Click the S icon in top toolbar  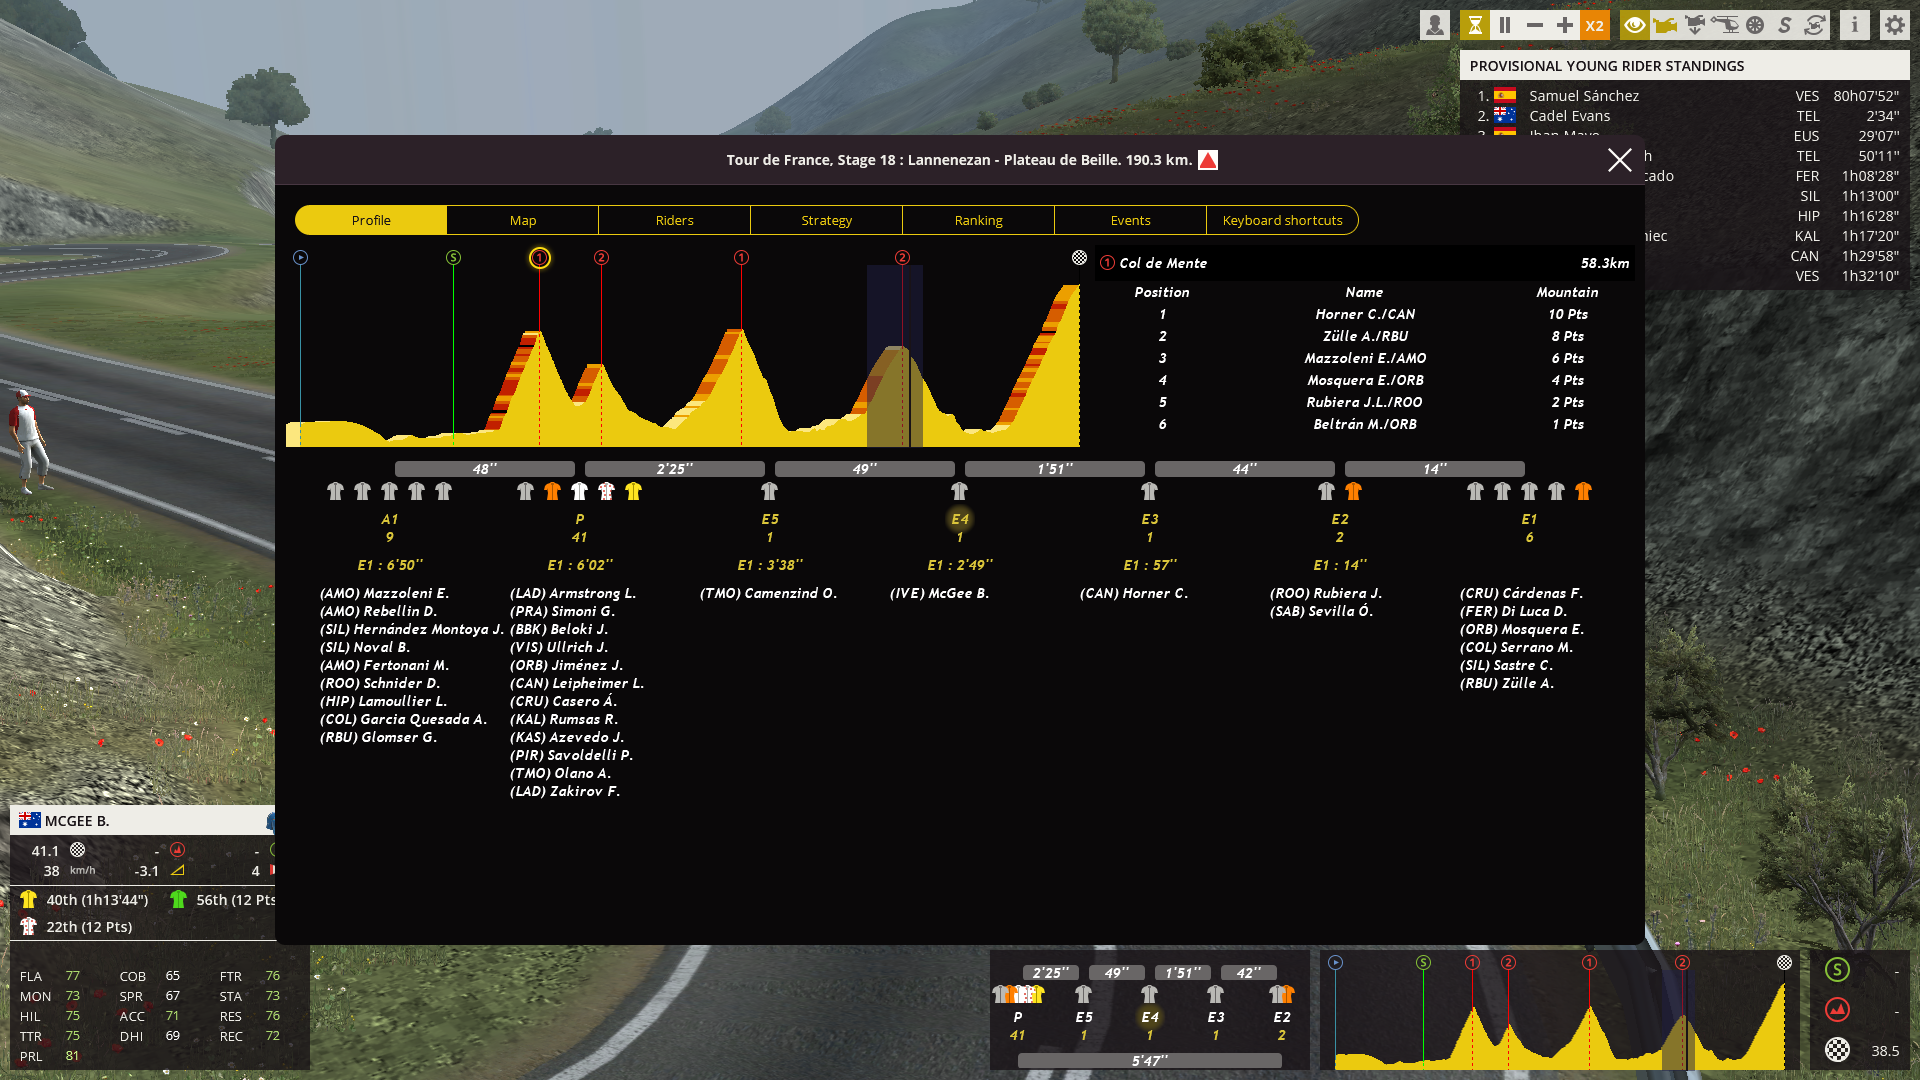pyautogui.click(x=1785, y=25)
